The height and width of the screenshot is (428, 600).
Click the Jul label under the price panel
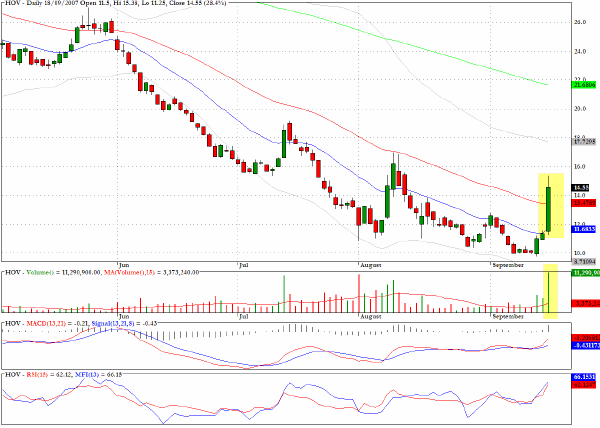[244, 265]
